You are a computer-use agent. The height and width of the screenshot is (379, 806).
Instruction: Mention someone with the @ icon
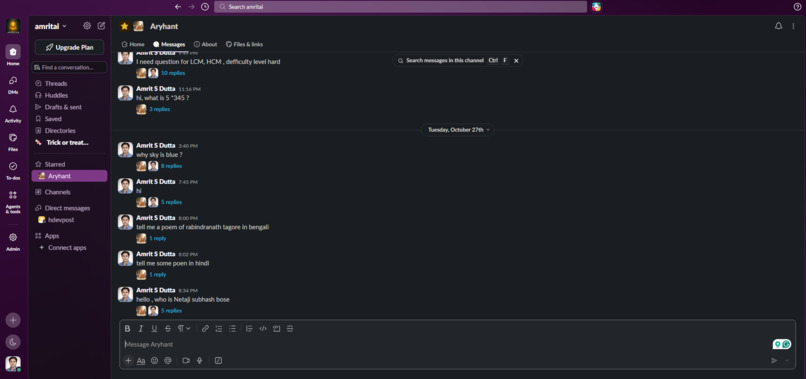168,360
